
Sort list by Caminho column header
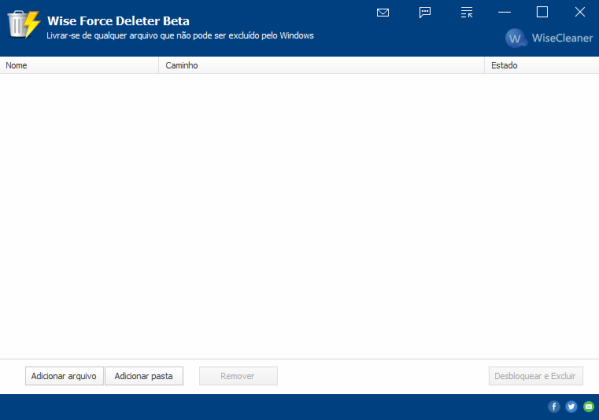pos(321,65)
